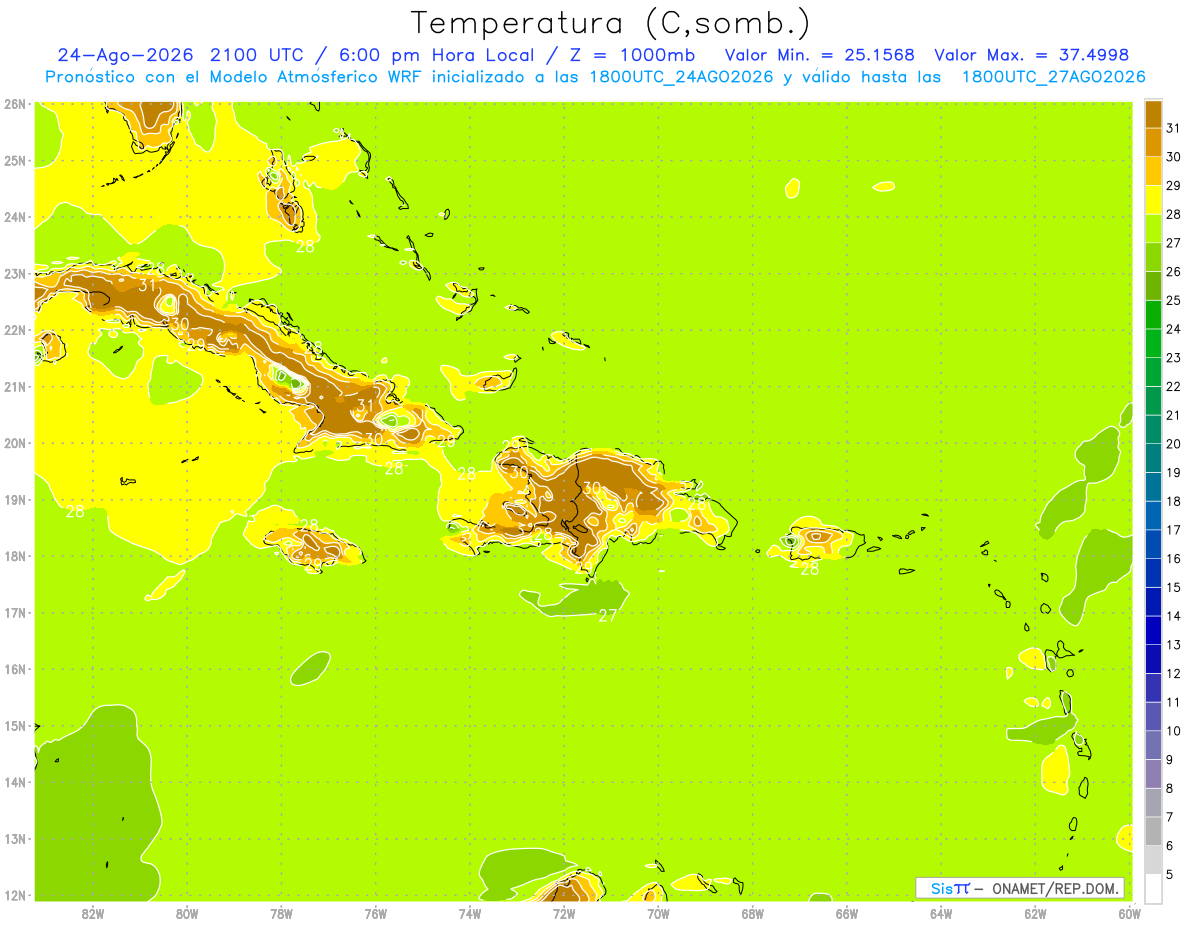Click the legend value label 13
This screenshot has width=1200, height=927.
tap(1173, 645)
